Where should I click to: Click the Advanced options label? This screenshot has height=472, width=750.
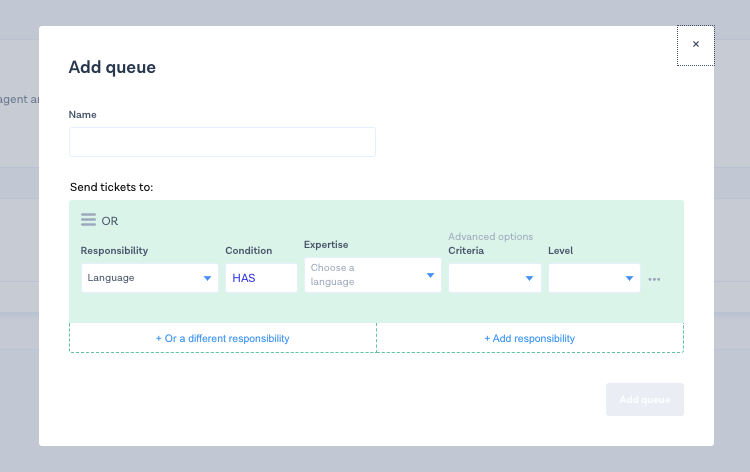[490, 236]
